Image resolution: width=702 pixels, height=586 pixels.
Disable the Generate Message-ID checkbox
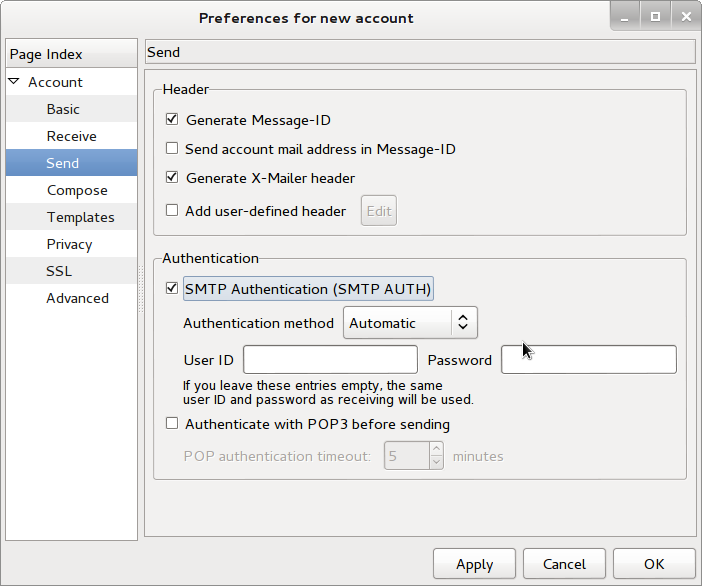click(x=172, y=120)
